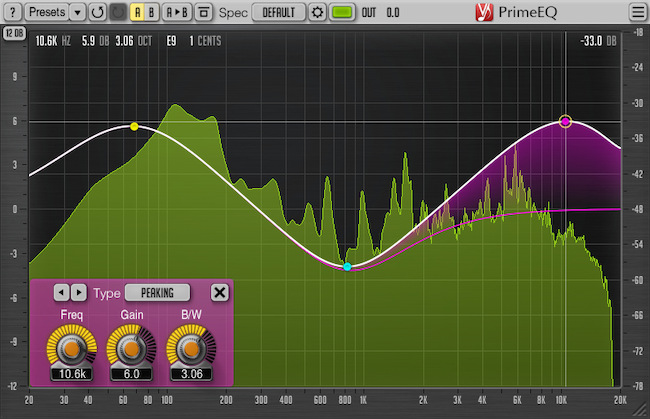Click the 3.06 OCT readout text
Screen dimensions: 650x419
pos(133,41)
